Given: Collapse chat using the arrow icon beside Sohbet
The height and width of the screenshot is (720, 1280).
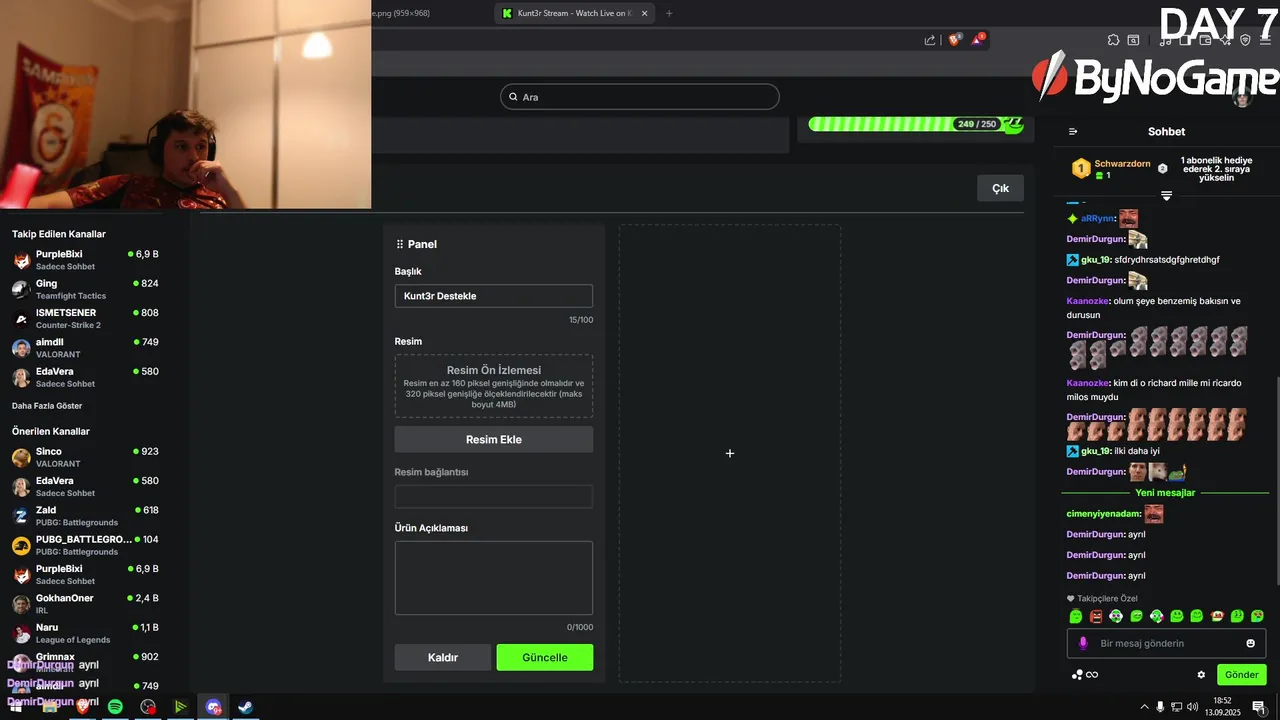Looking at the screenshot, I should click(x=1073, y=132).
